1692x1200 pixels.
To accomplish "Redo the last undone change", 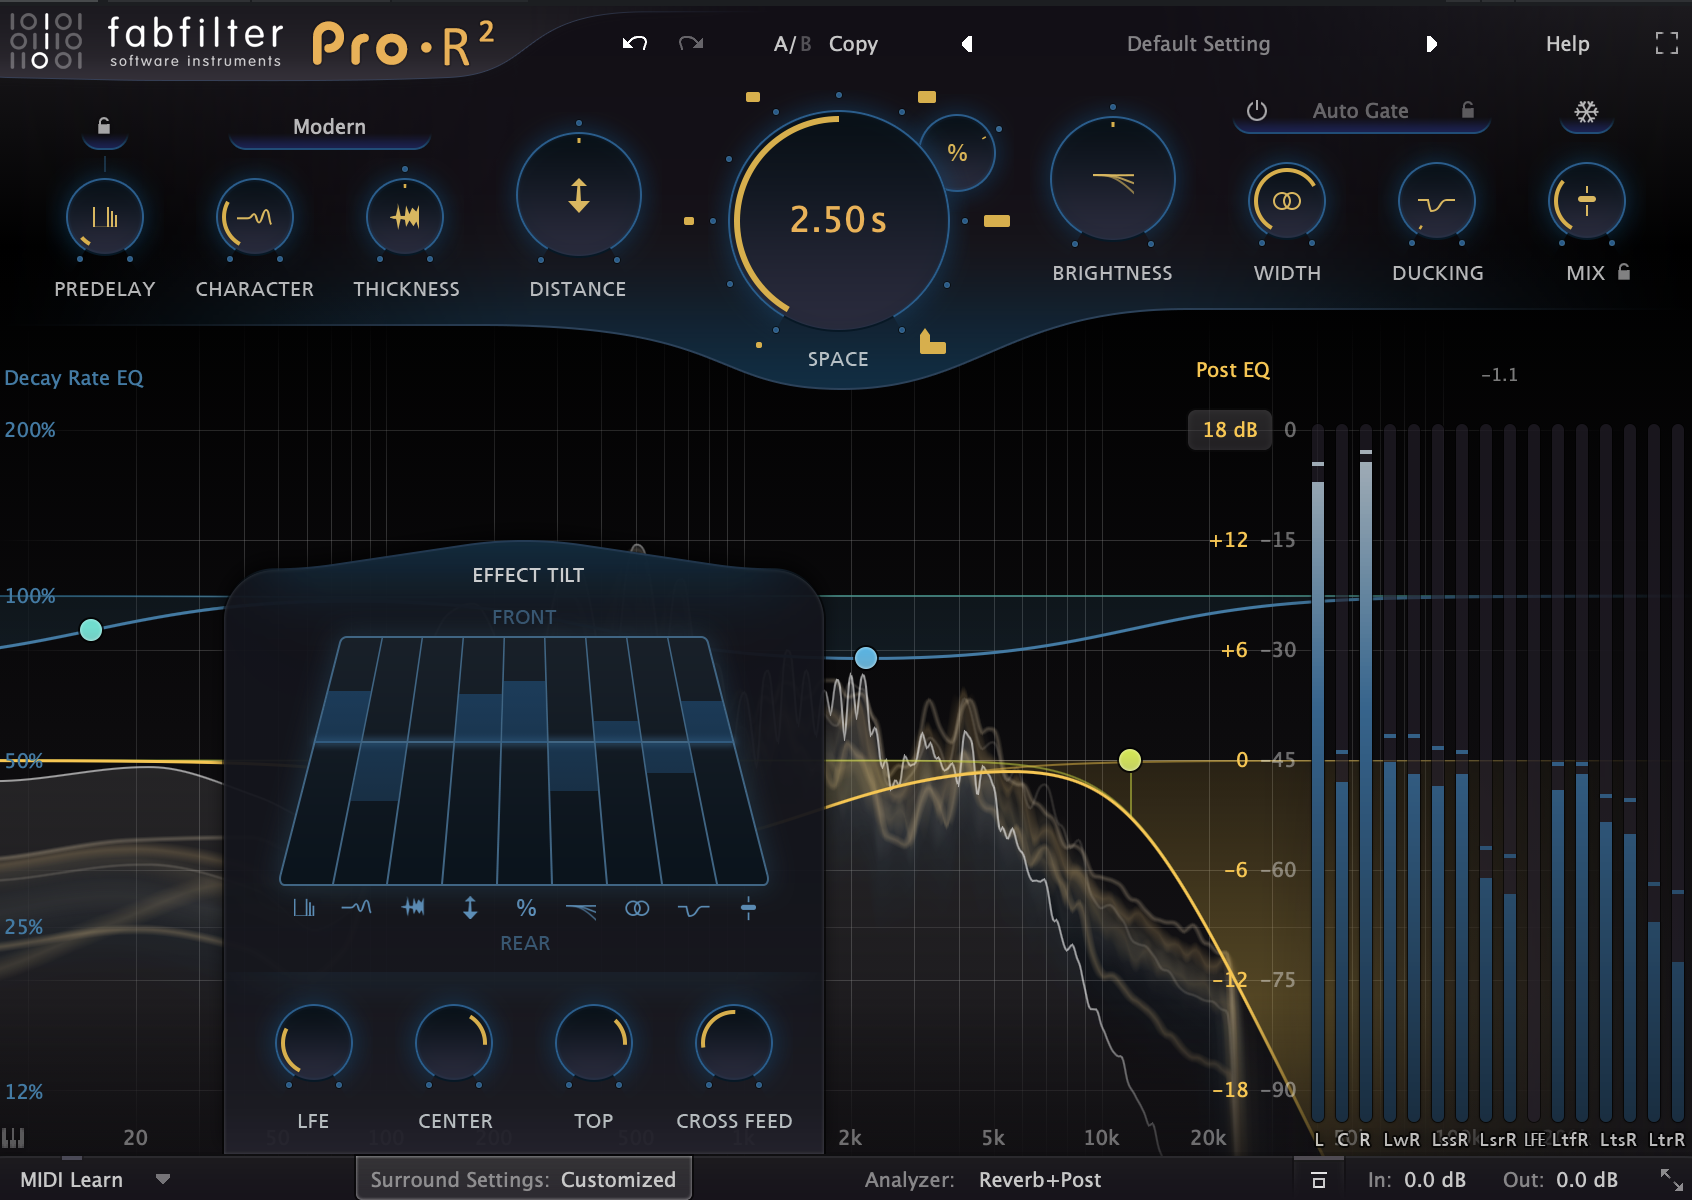I will pyautogui.click(x=691, y=43).
